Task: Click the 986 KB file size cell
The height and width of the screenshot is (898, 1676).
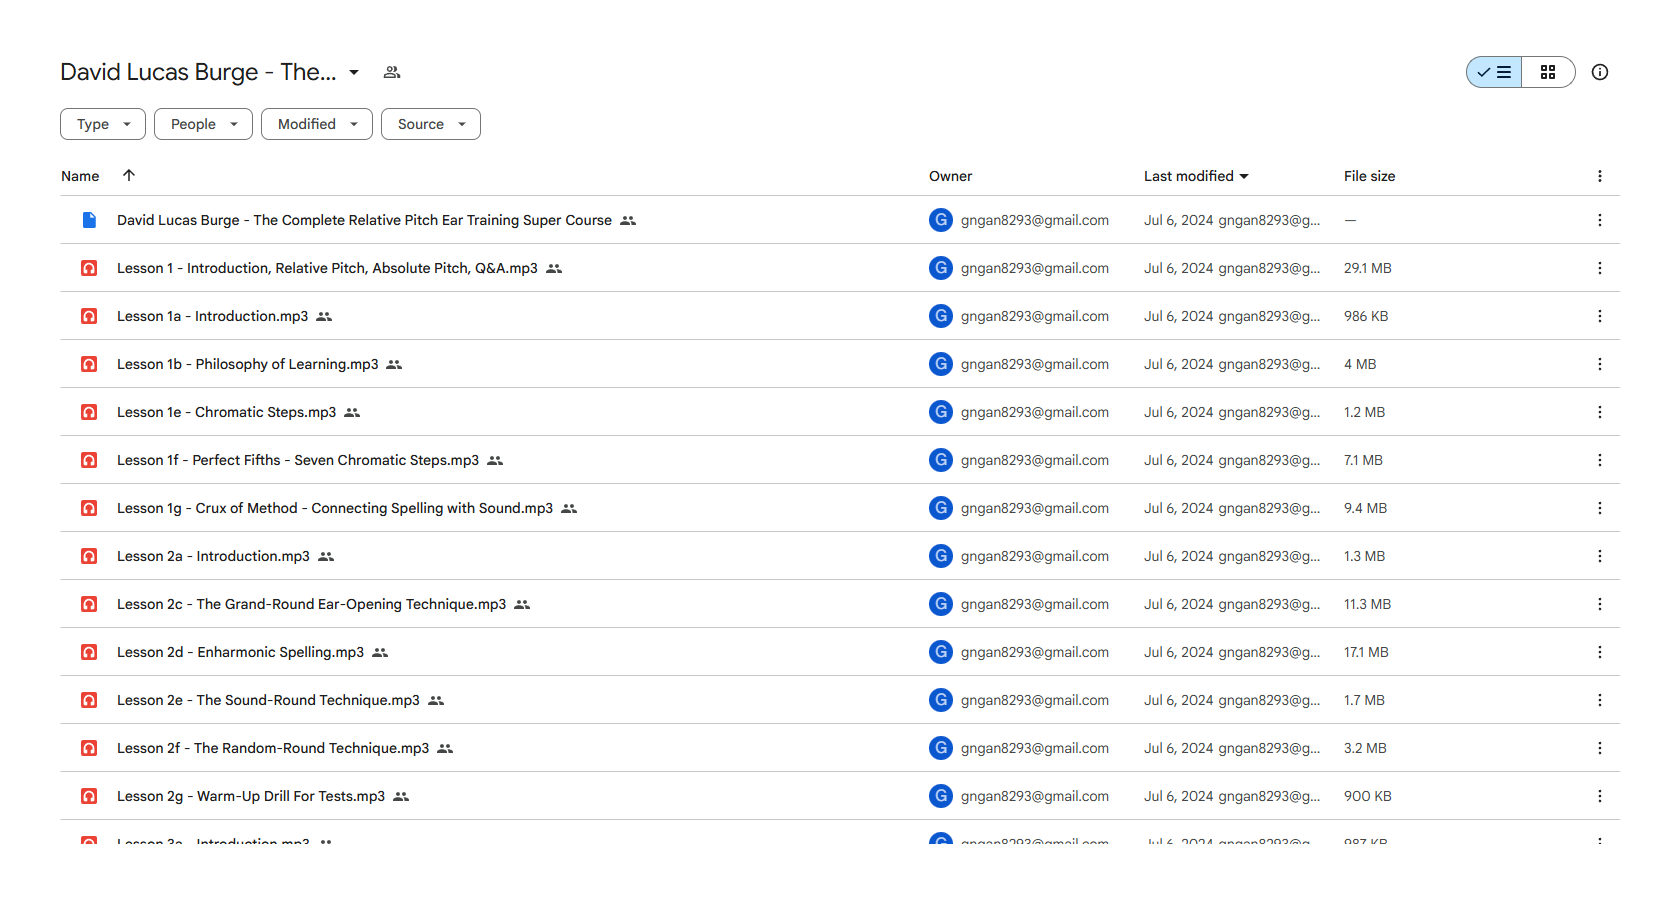Action: [1366, 316]
